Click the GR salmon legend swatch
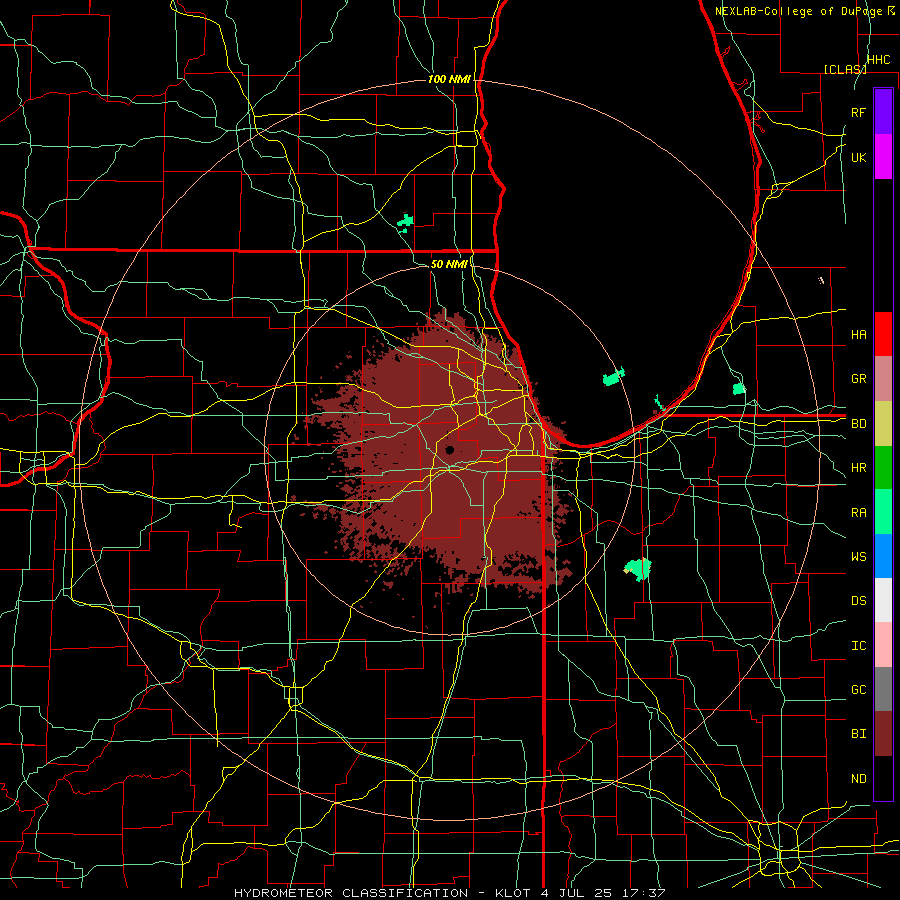 point(883,378)
